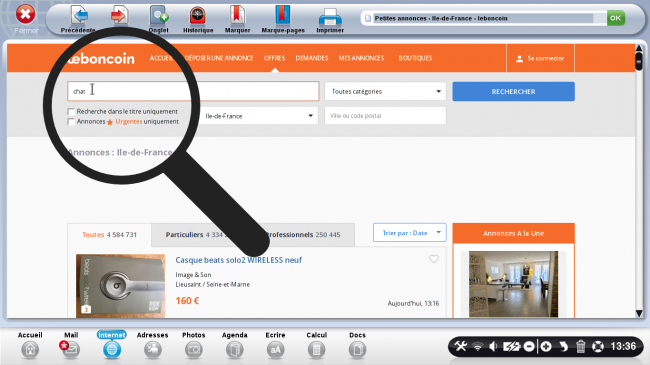Launch the Calcul calculator icon
The image size is (650, 365).
click(316, 350)
